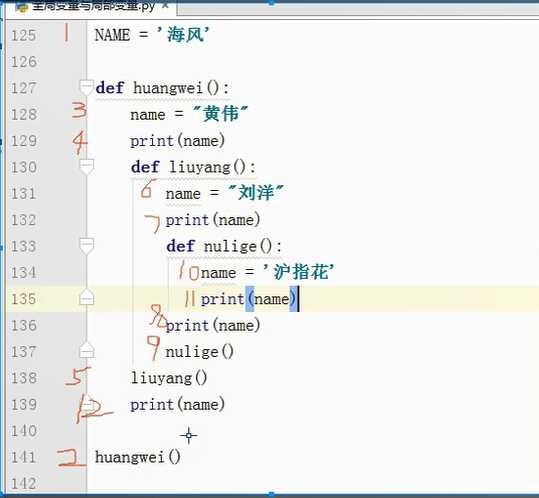Image resolution: width=539 pixels, height=498 pixels.
Task: Collapse the huangwei function fold marker
Action: click(x=86, y=87)
